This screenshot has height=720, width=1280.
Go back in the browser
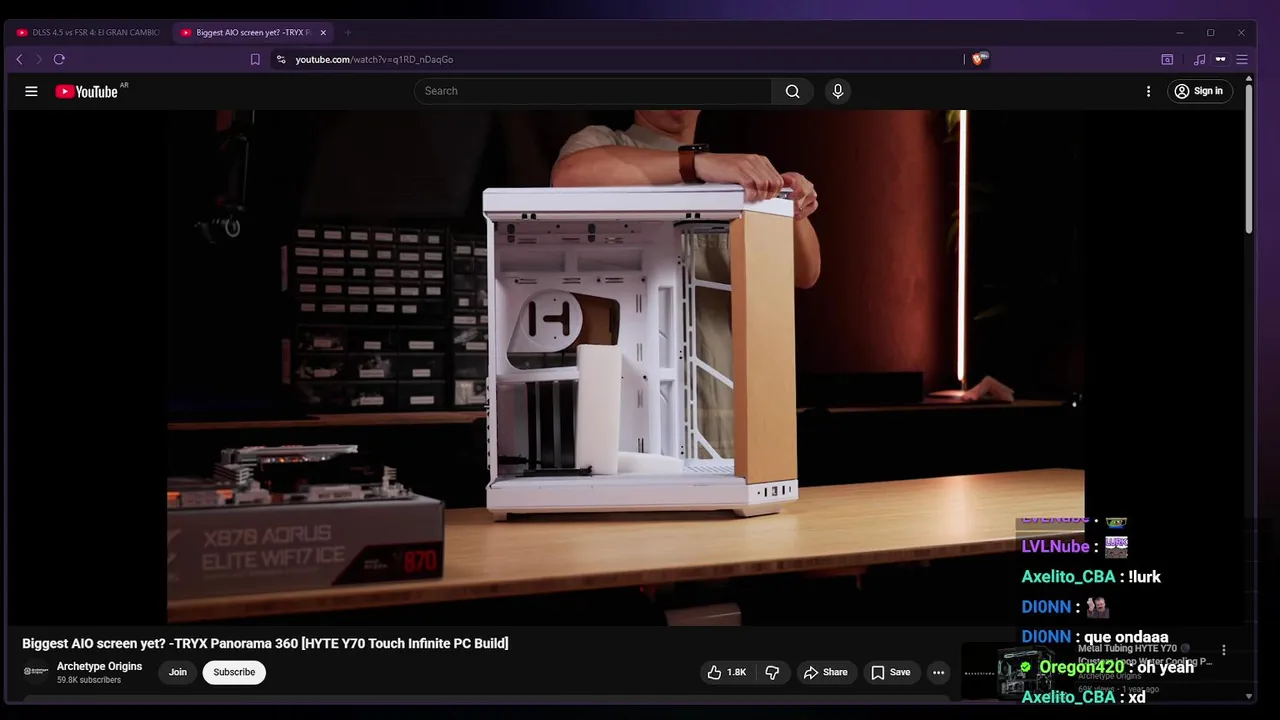point(19,59)
